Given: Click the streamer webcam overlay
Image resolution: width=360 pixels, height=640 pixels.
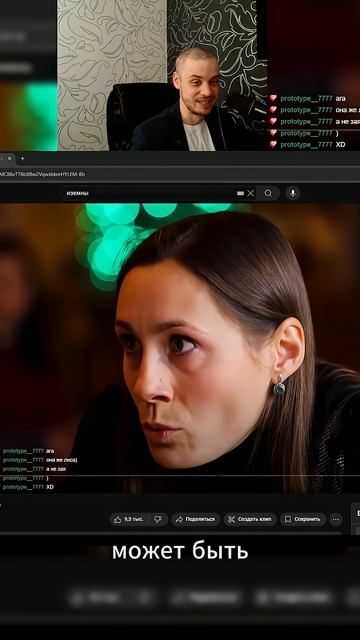Looking at the screenshot, I should point(162,76).
